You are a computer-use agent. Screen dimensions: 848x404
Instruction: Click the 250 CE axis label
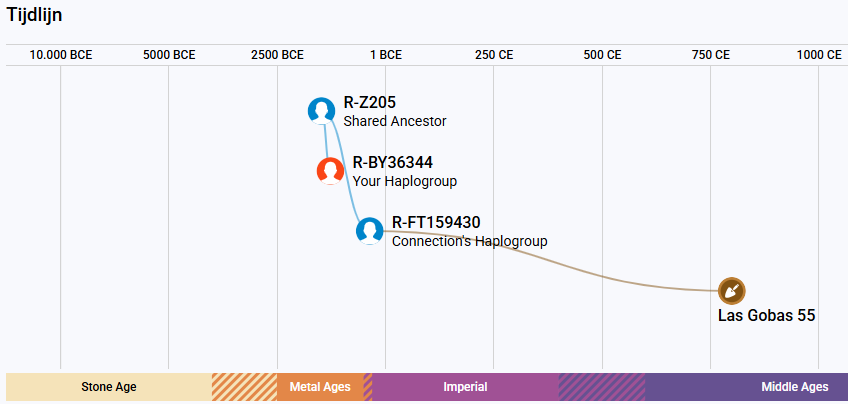(x=494, y=55)
